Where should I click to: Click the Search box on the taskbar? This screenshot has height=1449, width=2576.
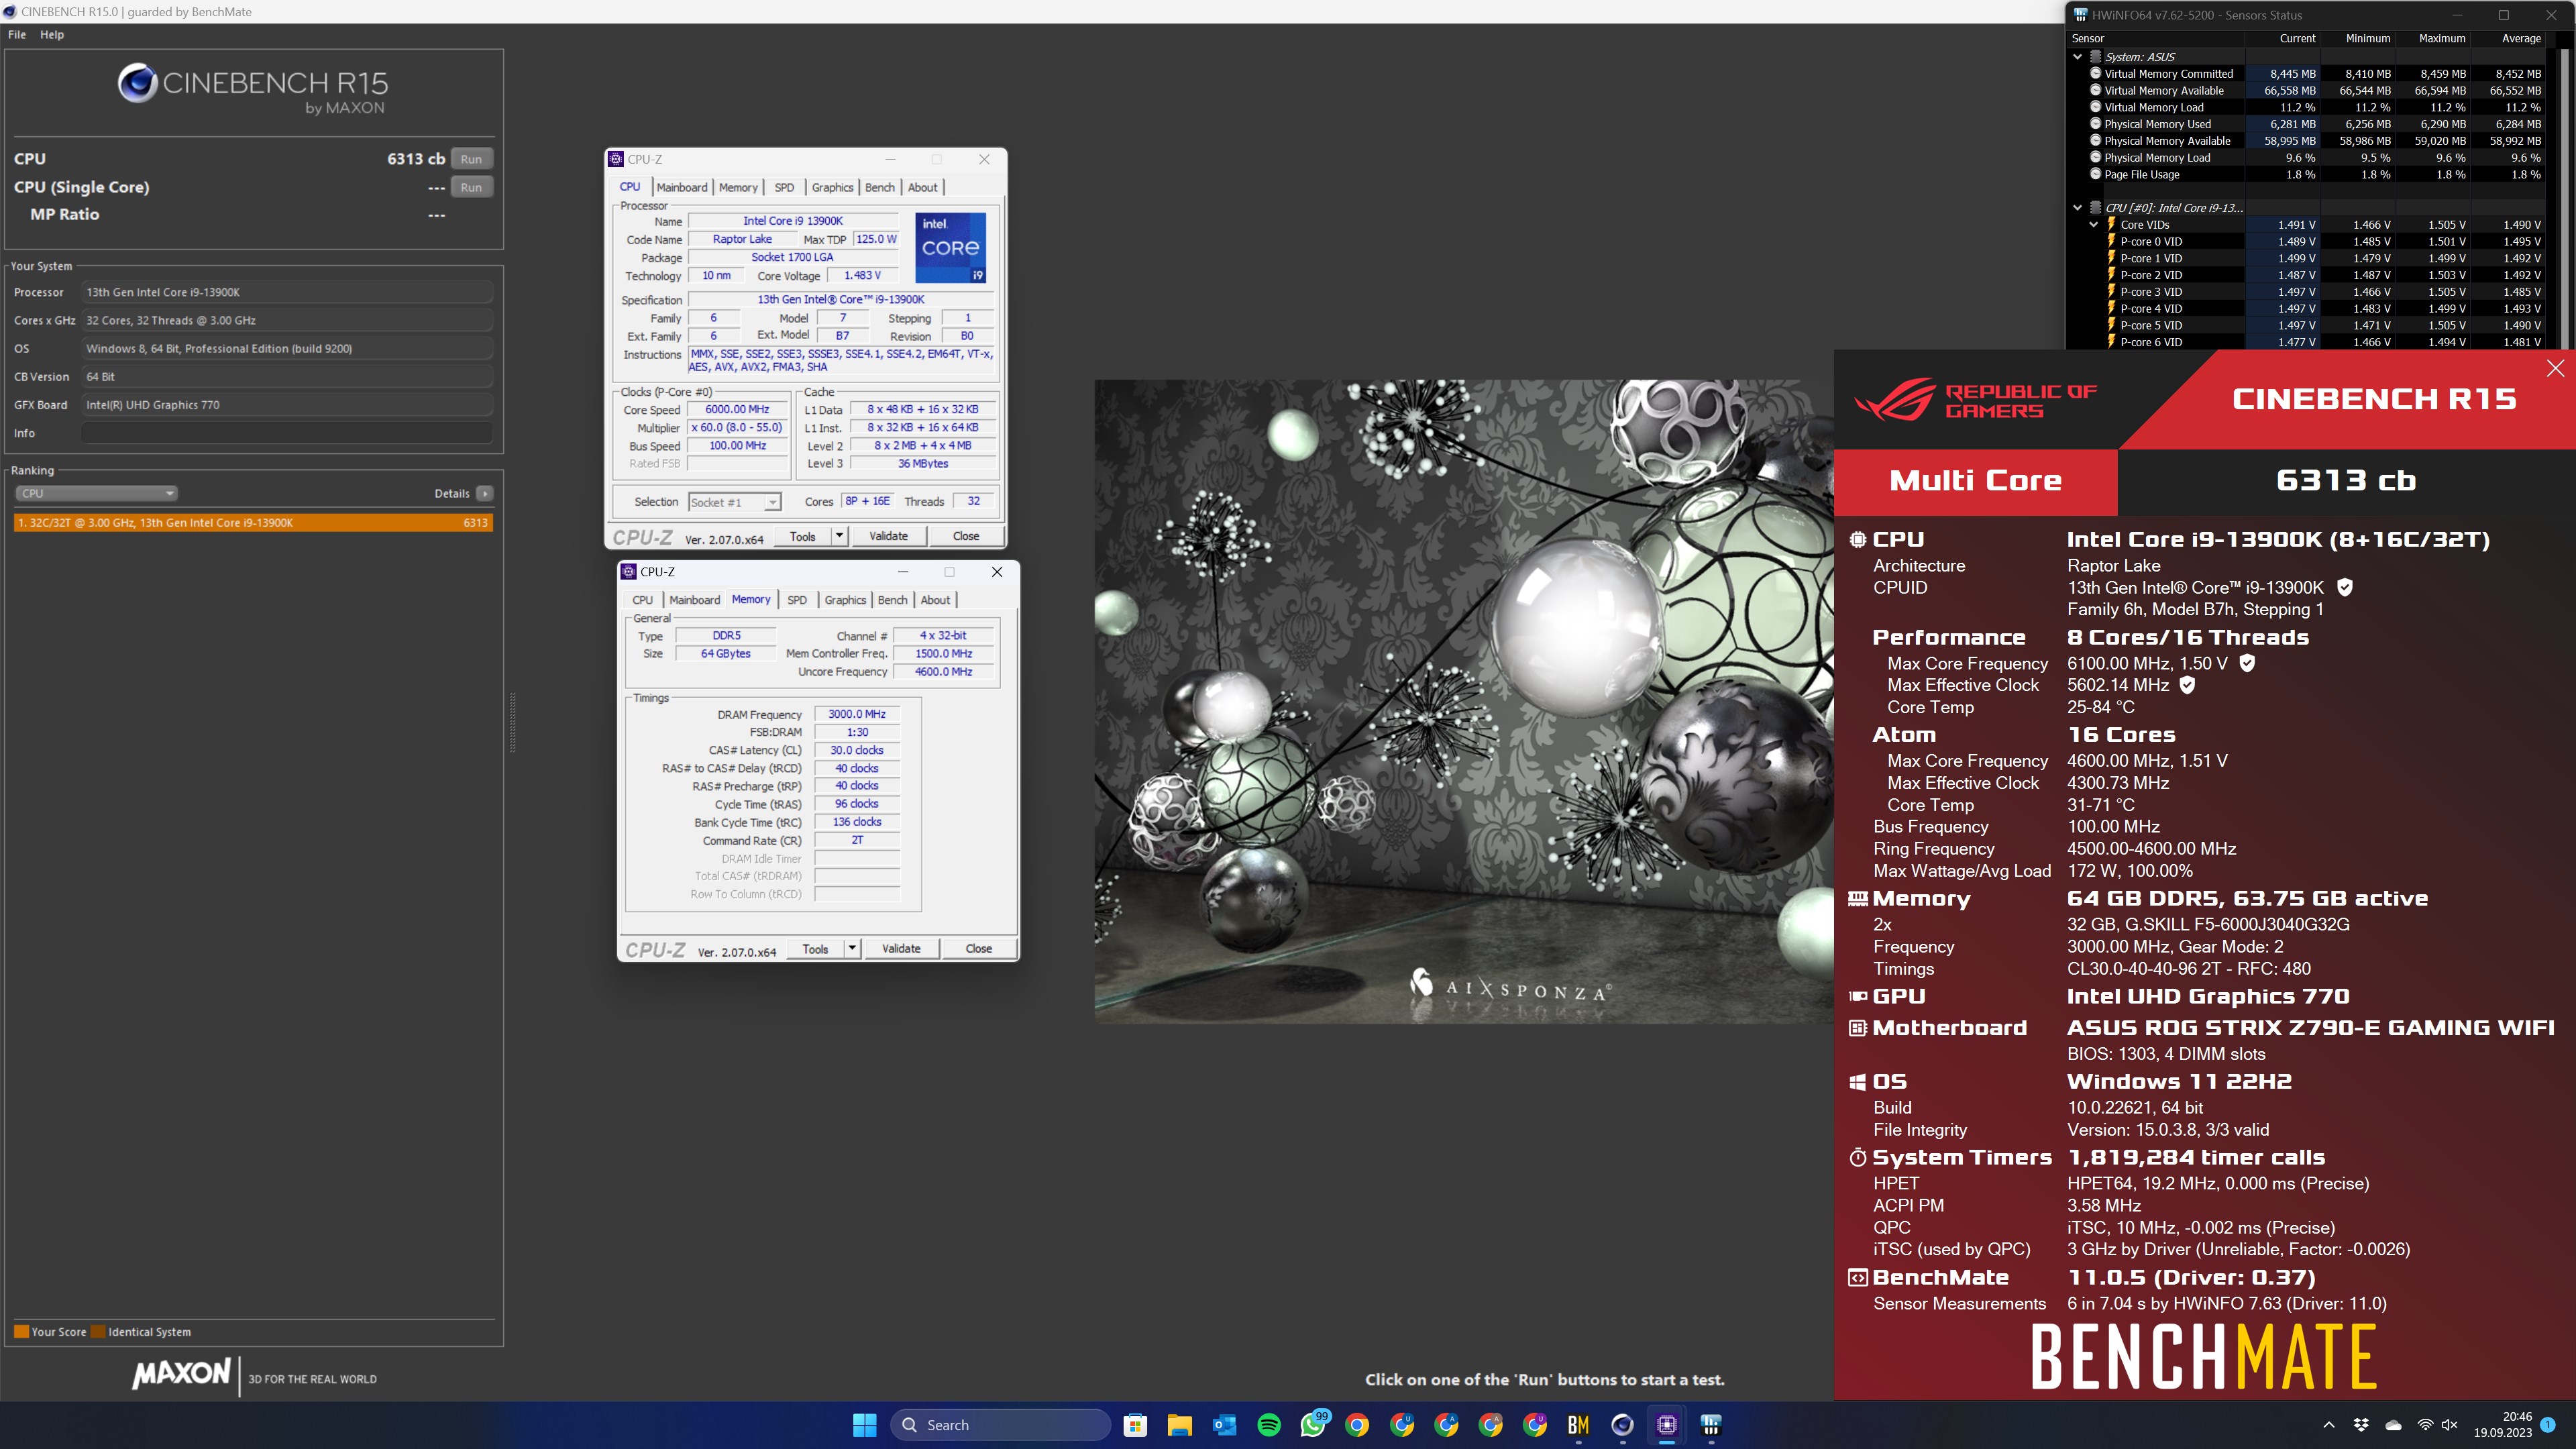(1001, 1425)
